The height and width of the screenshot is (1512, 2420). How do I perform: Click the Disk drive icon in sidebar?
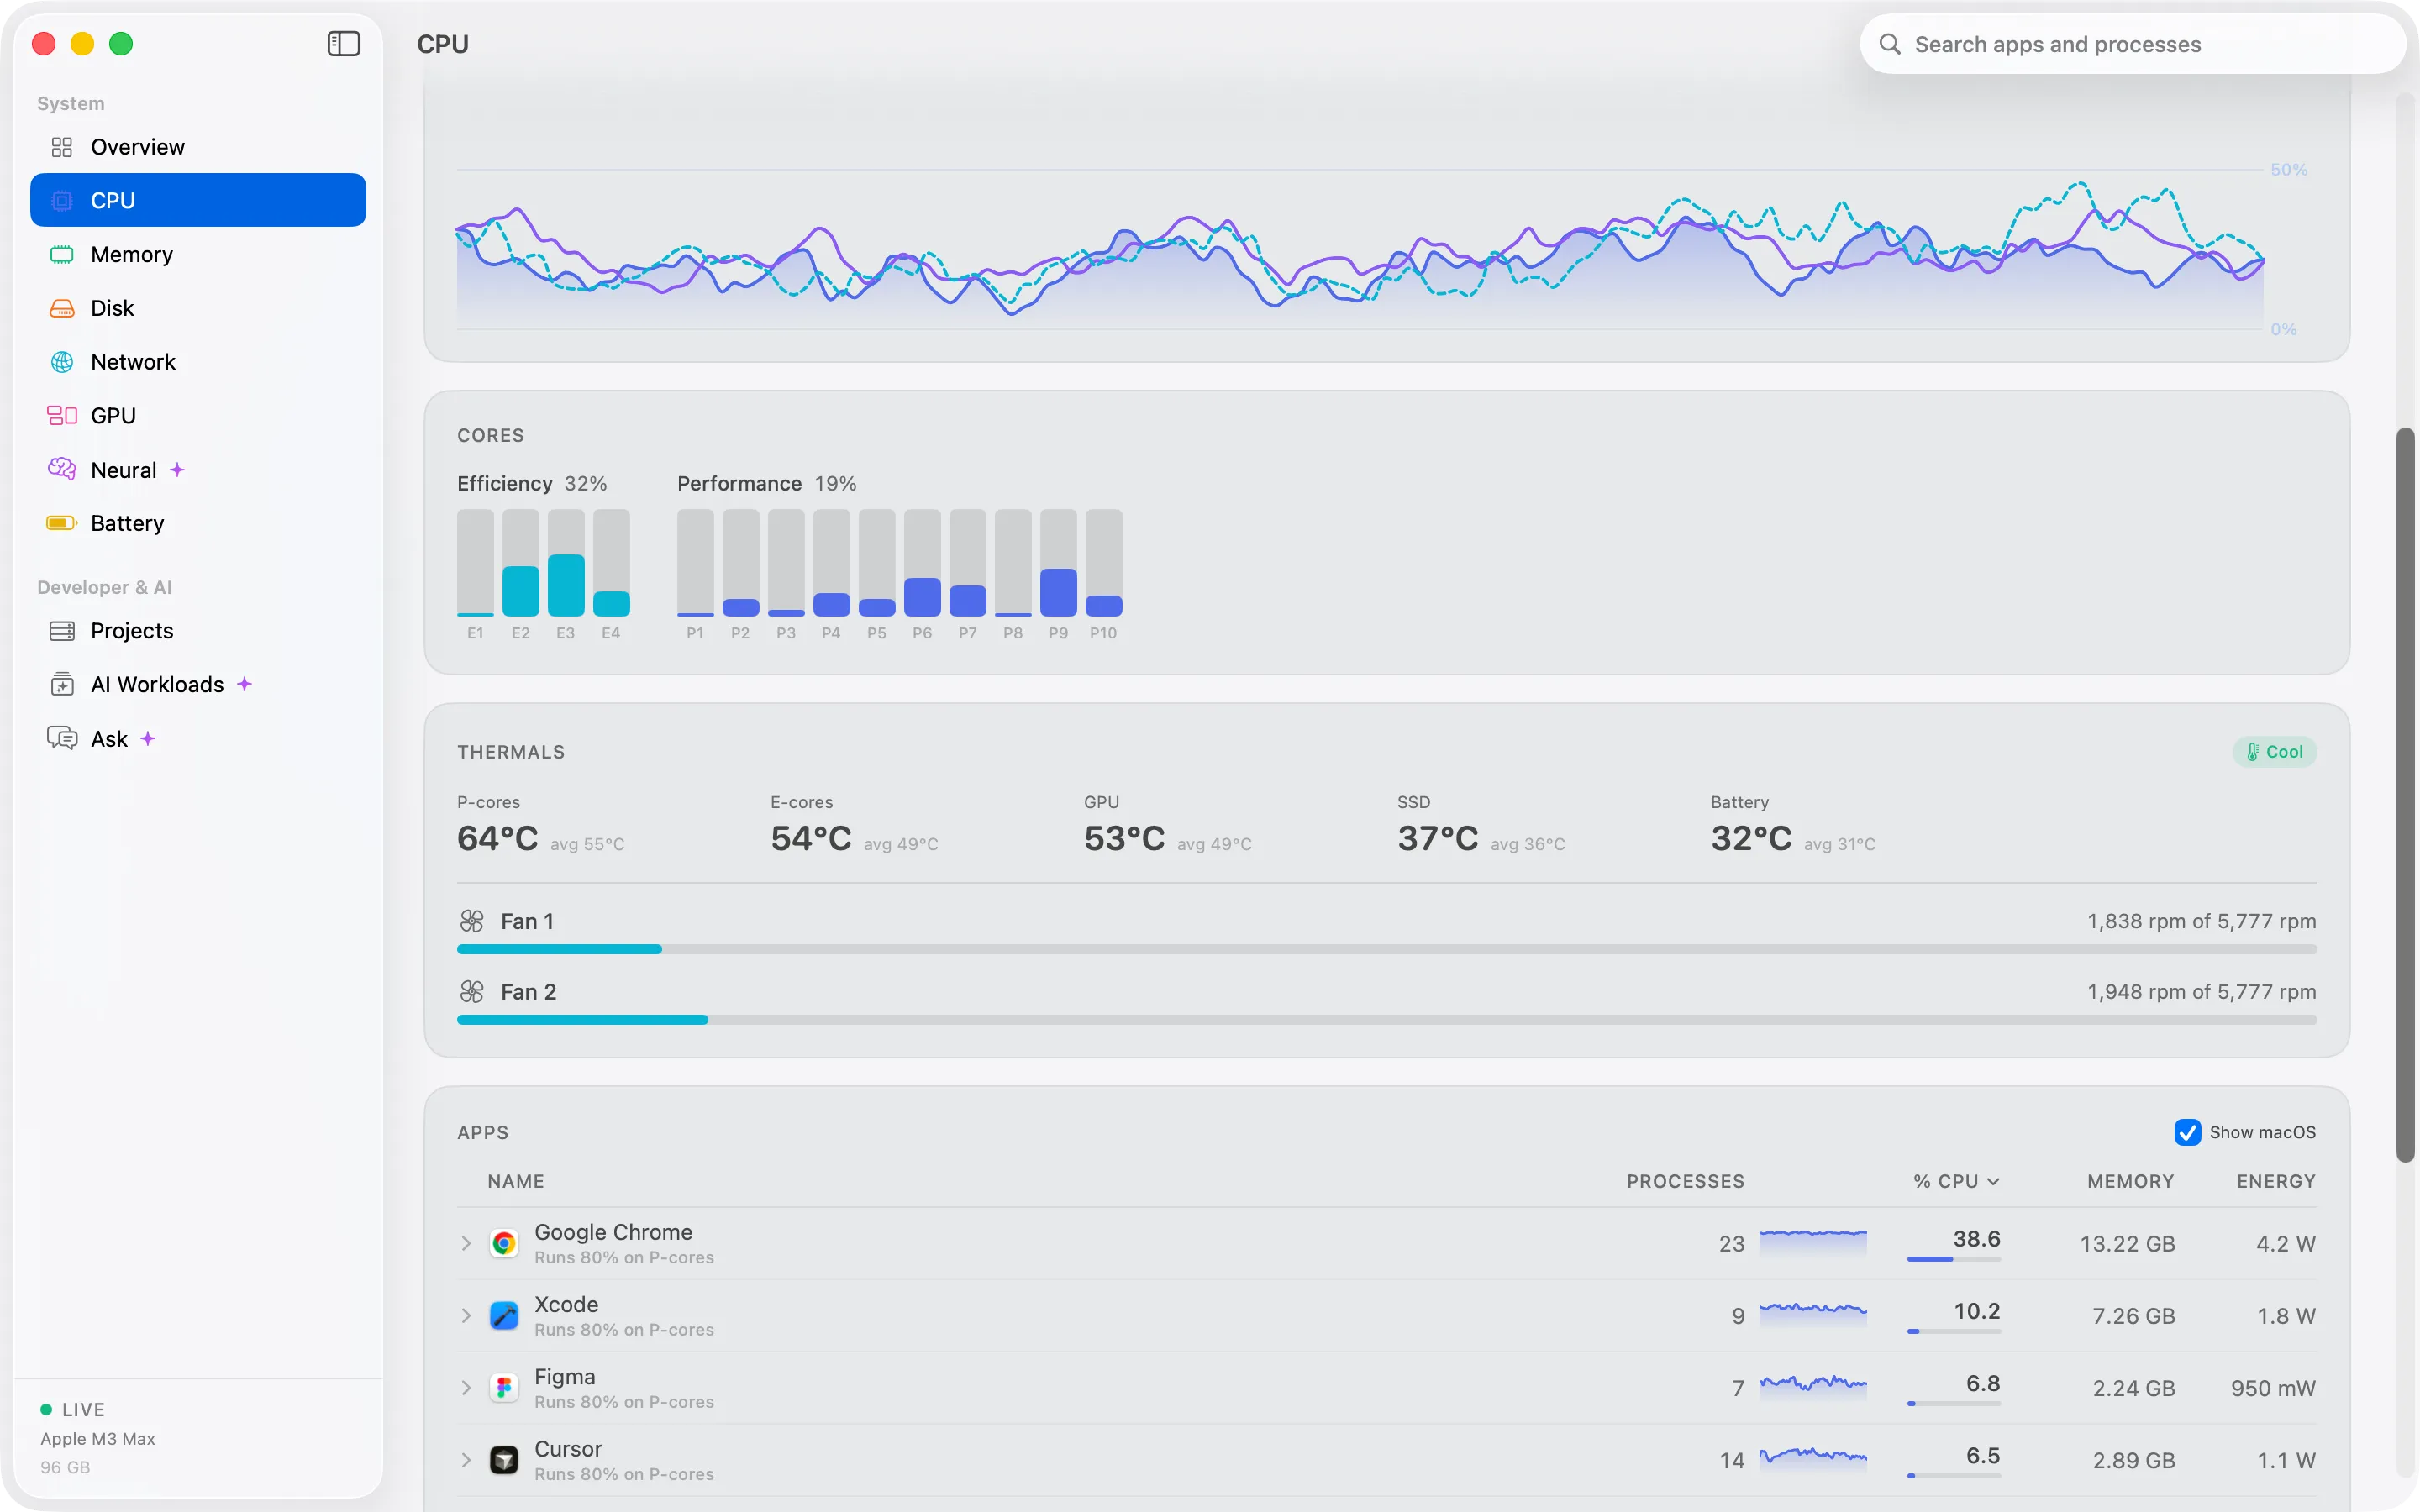coord(62,308)
